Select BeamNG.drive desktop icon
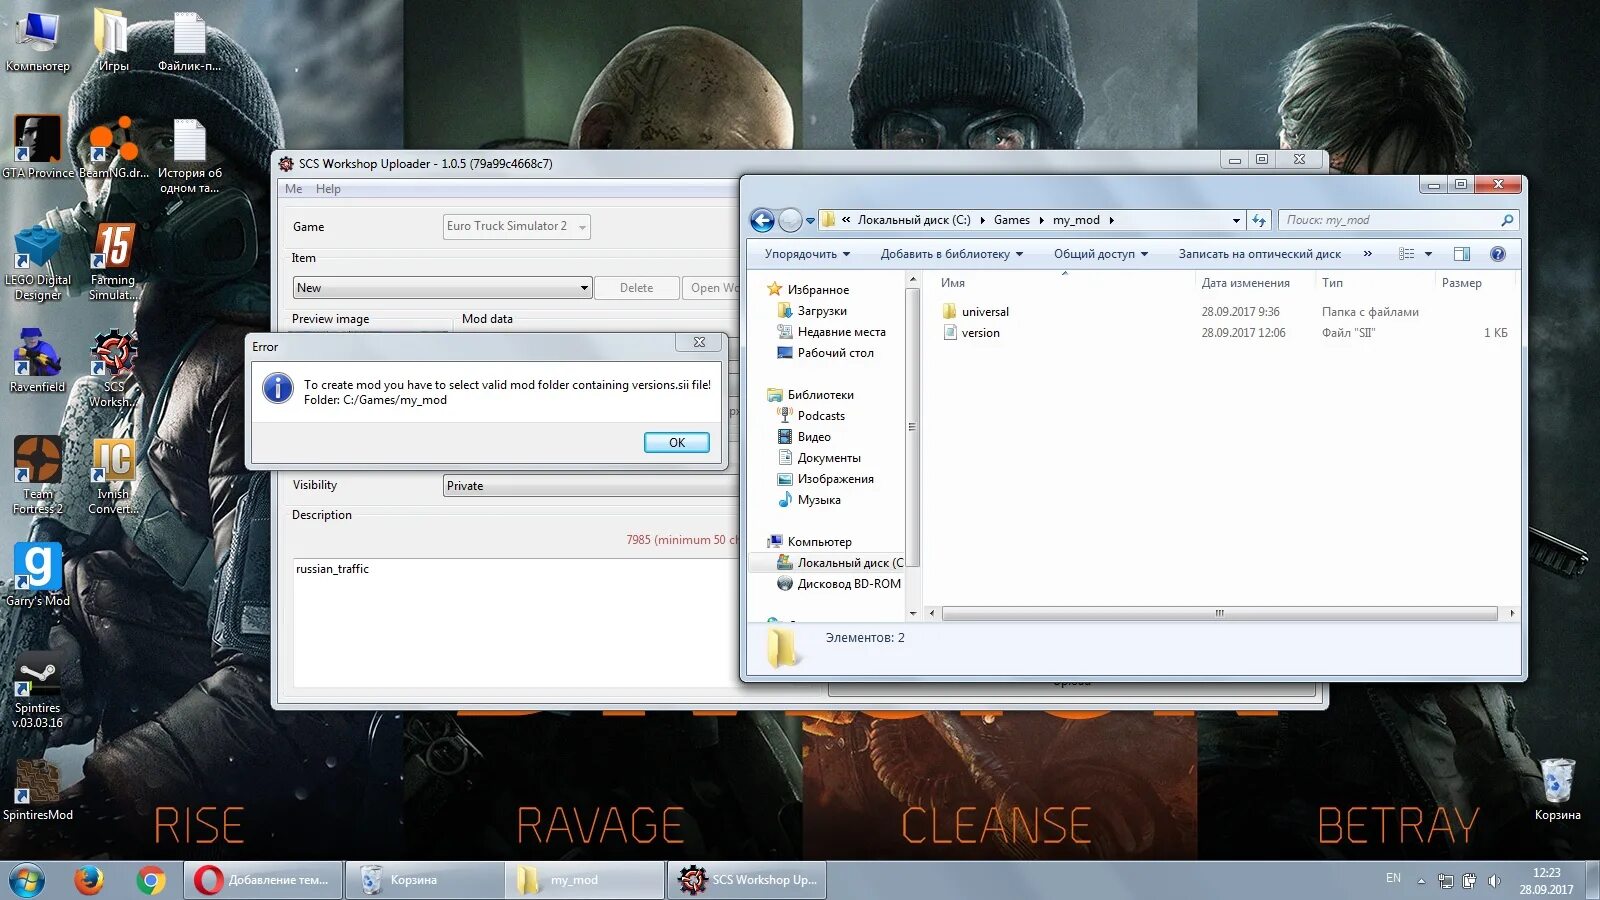1600x900 pixels. [113, 148]
